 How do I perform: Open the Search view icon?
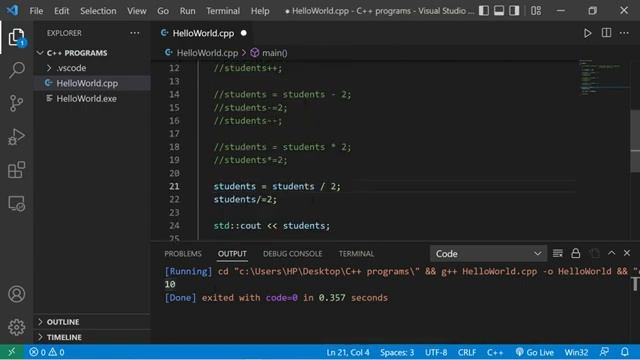pos(16,70)
